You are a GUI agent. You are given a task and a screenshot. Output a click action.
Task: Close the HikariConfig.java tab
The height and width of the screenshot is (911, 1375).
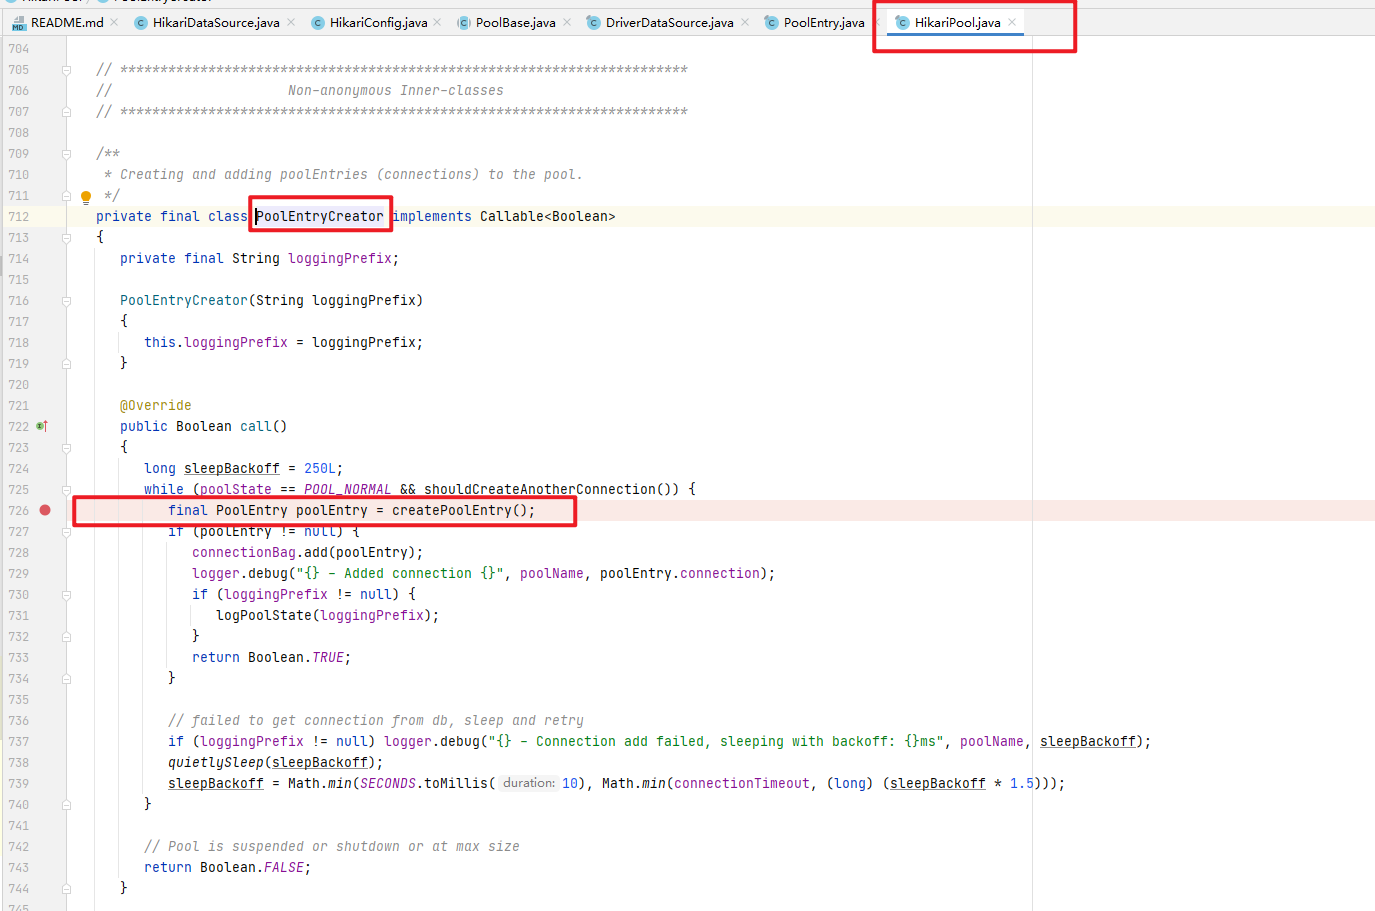pos(437,22)
